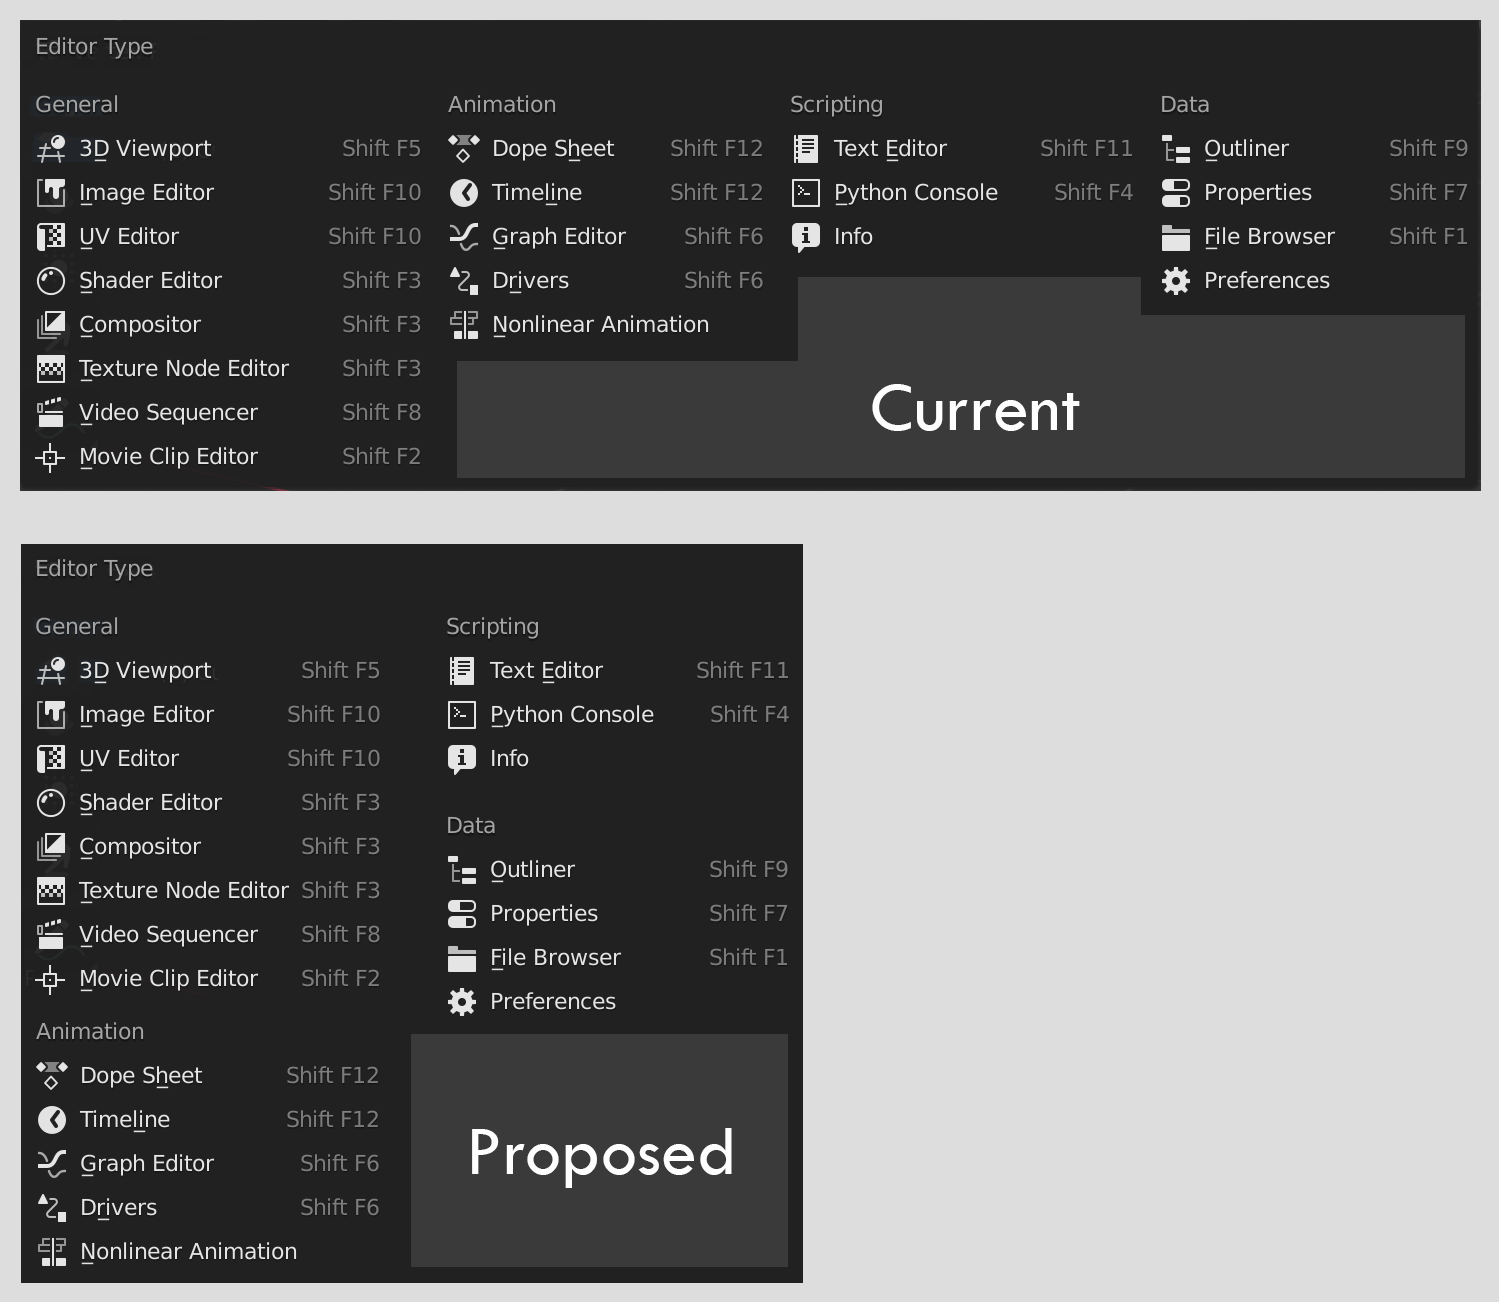Click 3D Viewport icon in Current menu
The image size is (1499, 1302).
51,149
